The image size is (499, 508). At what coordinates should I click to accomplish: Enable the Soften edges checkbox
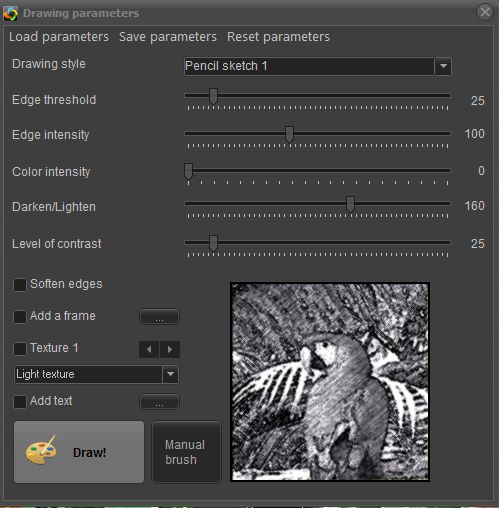tap(20, 285)
